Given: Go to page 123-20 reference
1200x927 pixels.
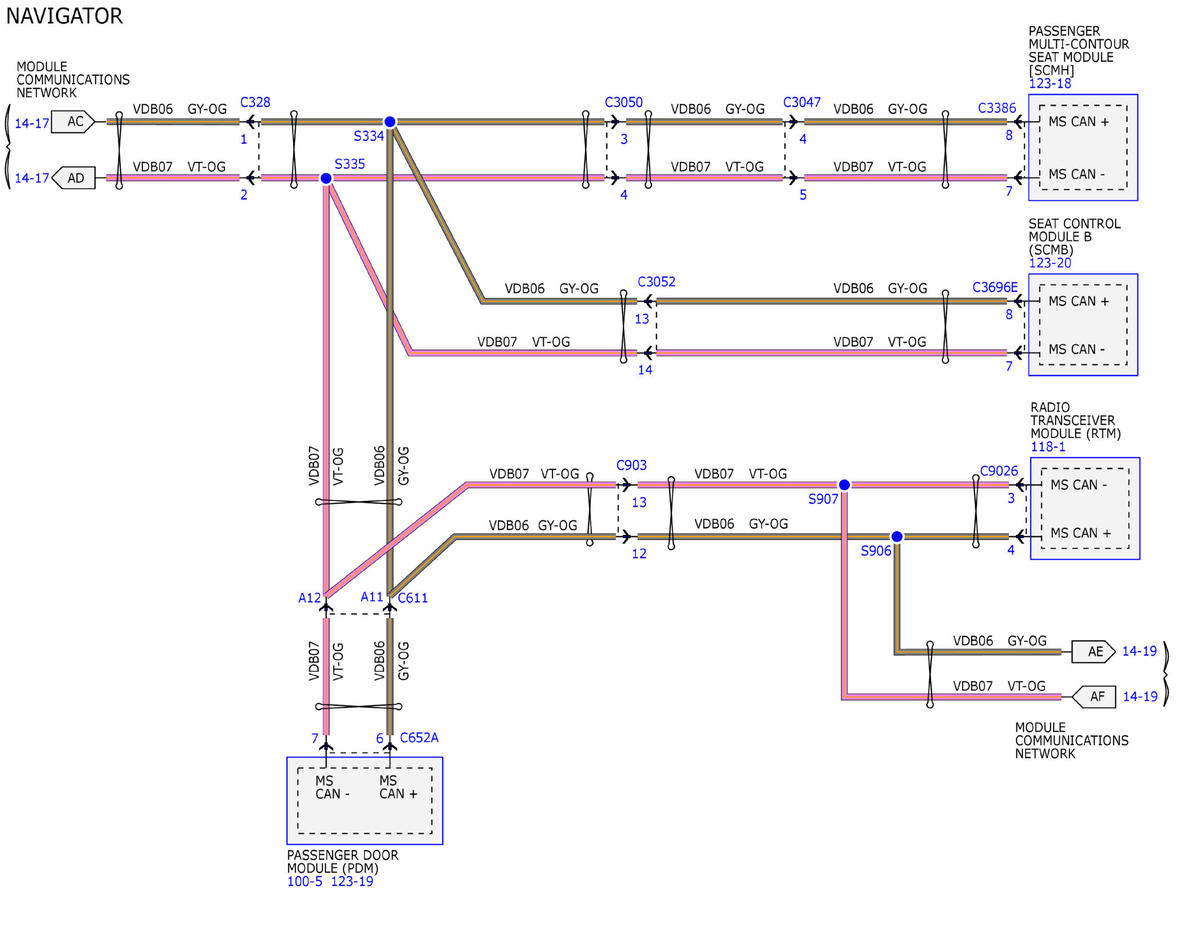Looking at the screenshot, I should tap(1050, 263).
